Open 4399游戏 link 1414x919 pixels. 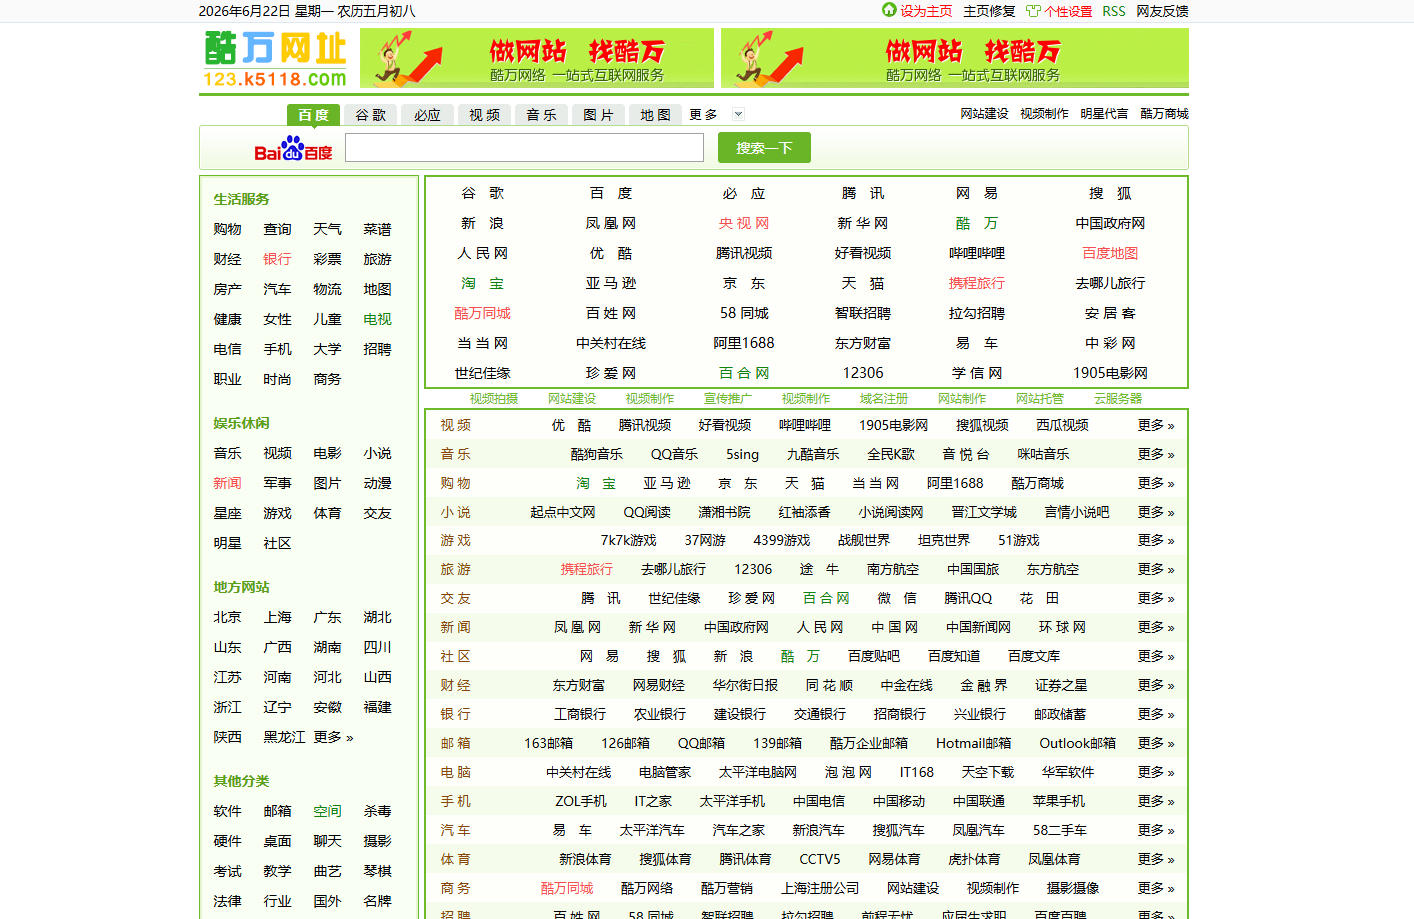coord(782,540)
